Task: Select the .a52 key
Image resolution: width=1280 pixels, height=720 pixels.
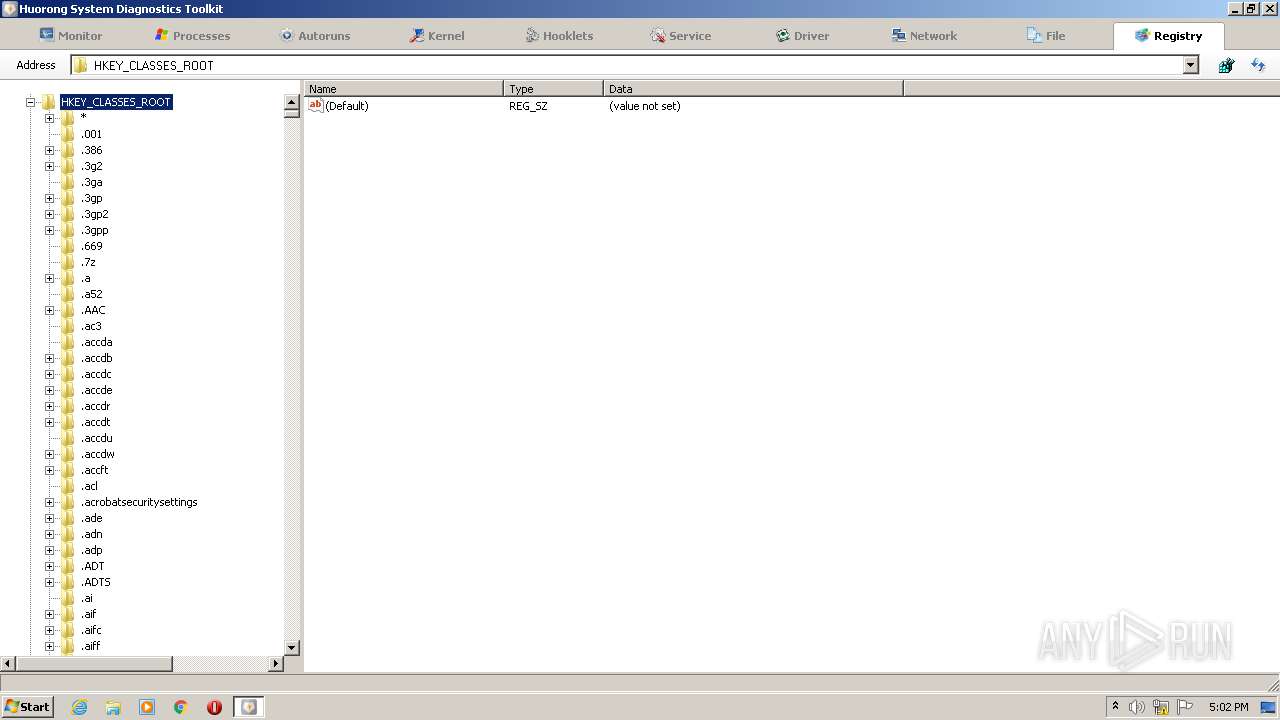Action: tap(91, 294)
